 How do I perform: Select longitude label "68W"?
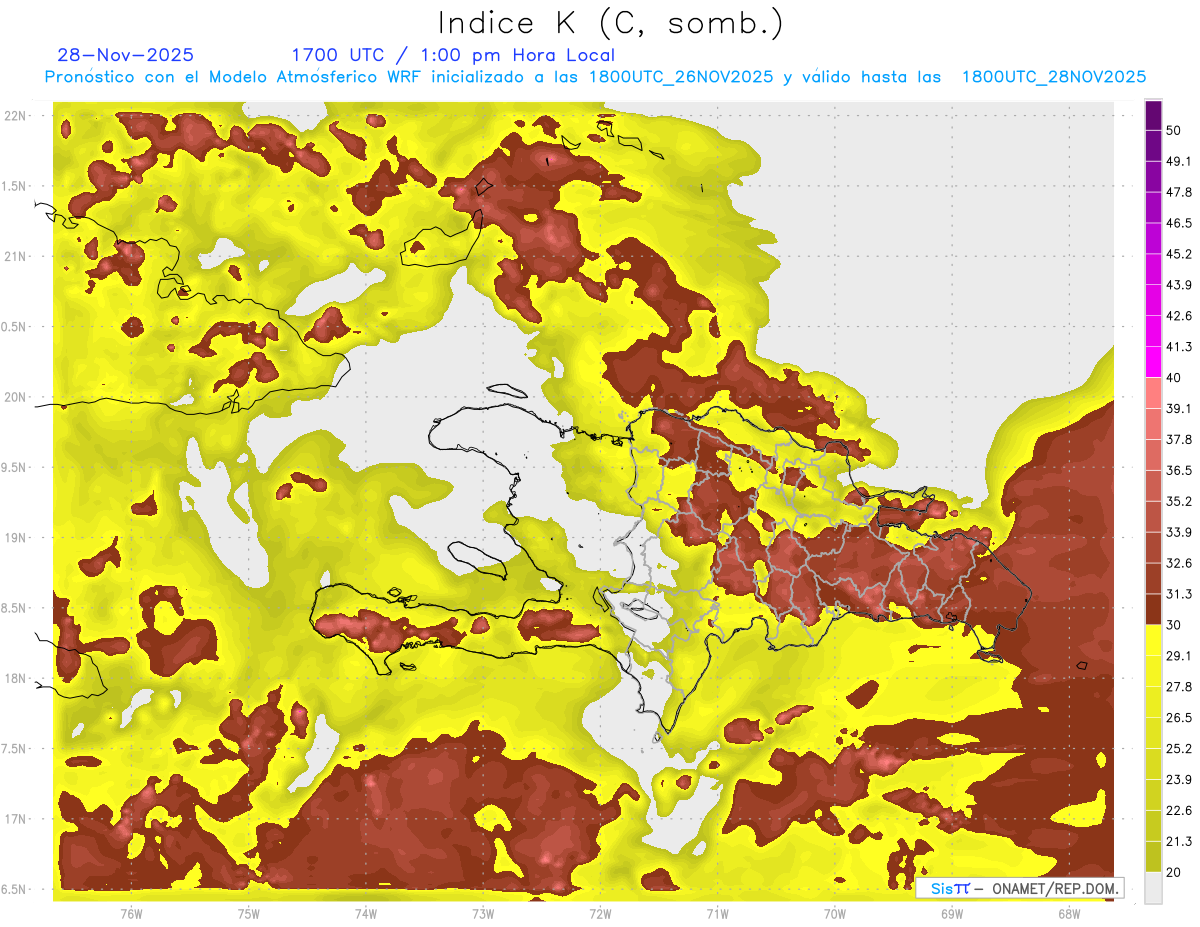click(1069, 913)
